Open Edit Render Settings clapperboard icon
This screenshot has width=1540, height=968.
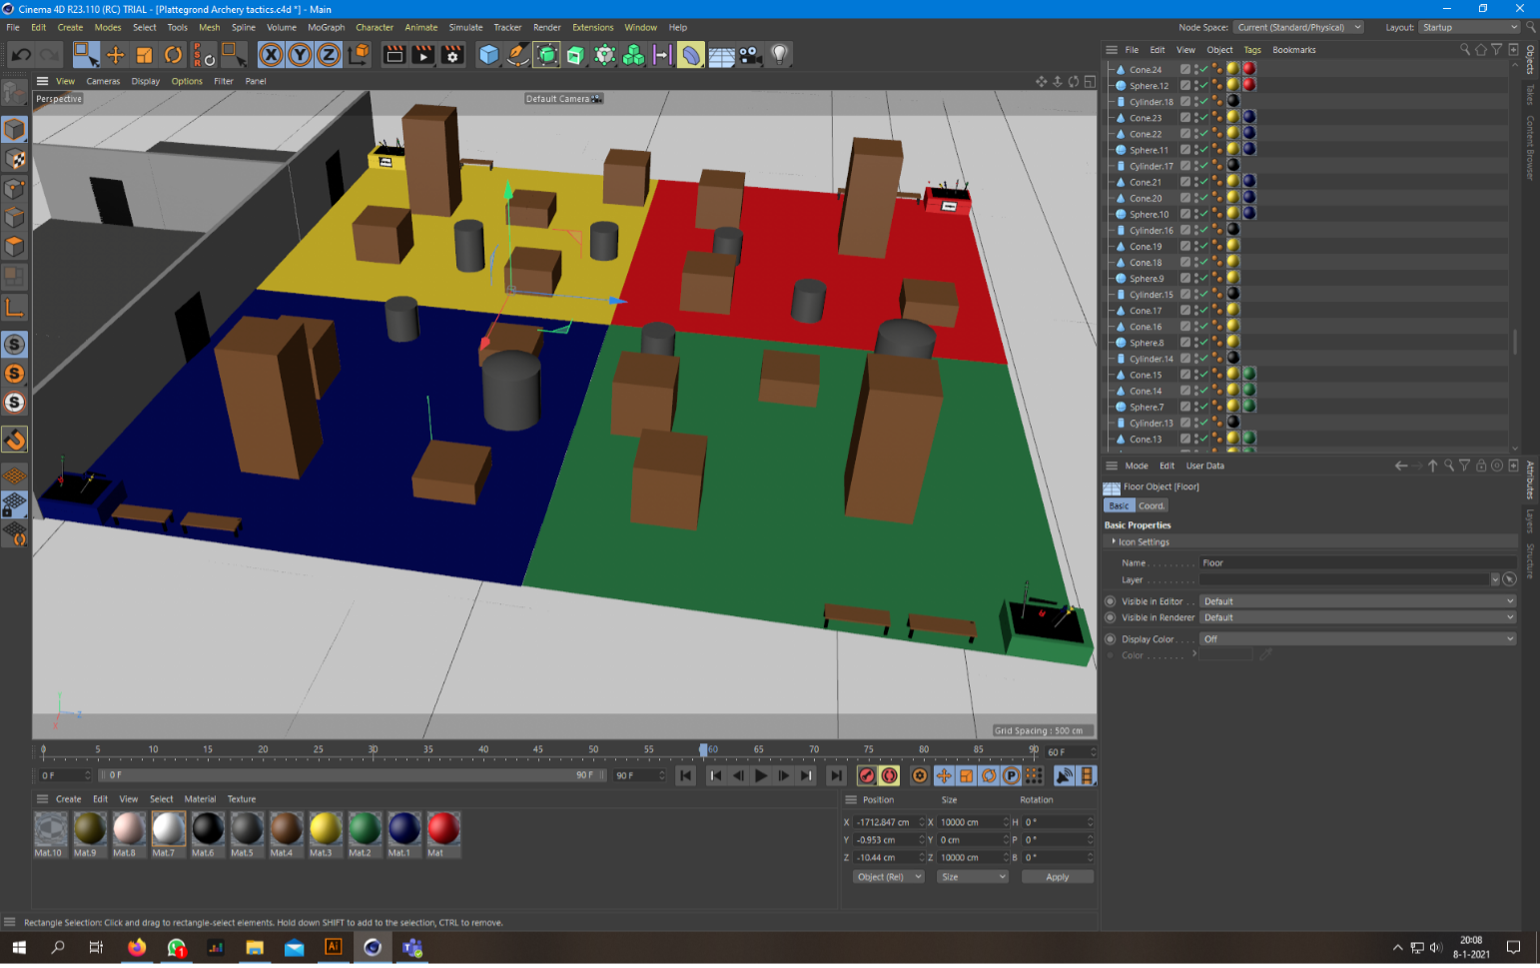coord(452,55)
